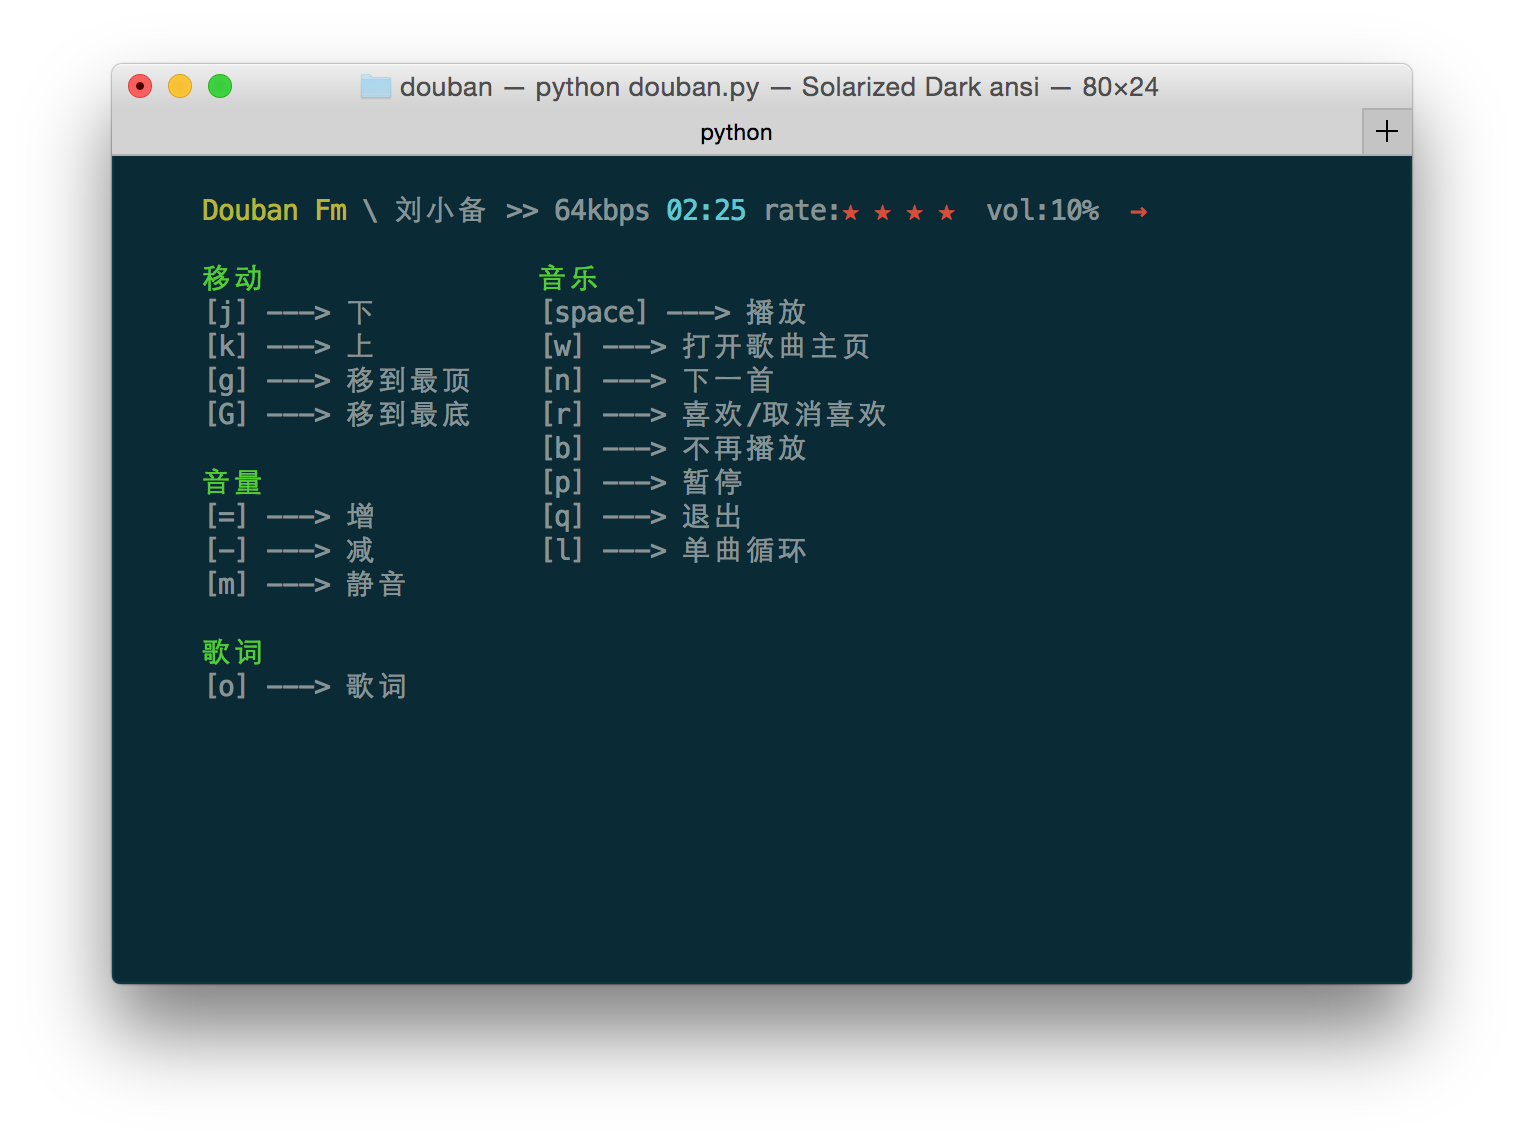Click the green zoom window button
1524x1144 pixels.
pyautogui.click(x=220, y=87)
